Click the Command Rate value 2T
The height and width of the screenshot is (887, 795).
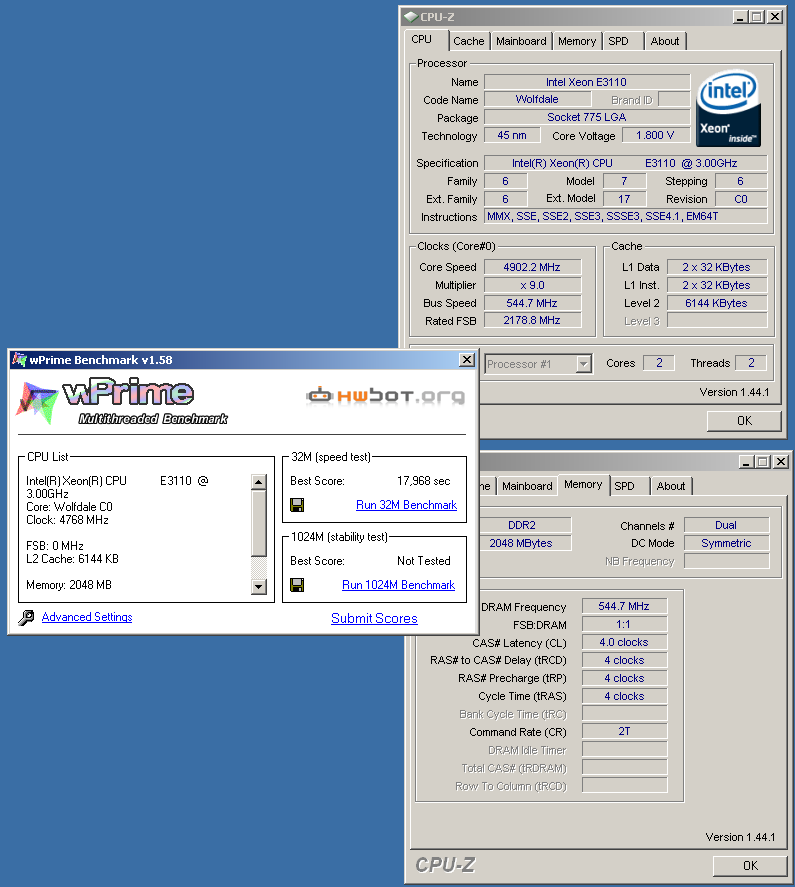(x=624, y=731)
